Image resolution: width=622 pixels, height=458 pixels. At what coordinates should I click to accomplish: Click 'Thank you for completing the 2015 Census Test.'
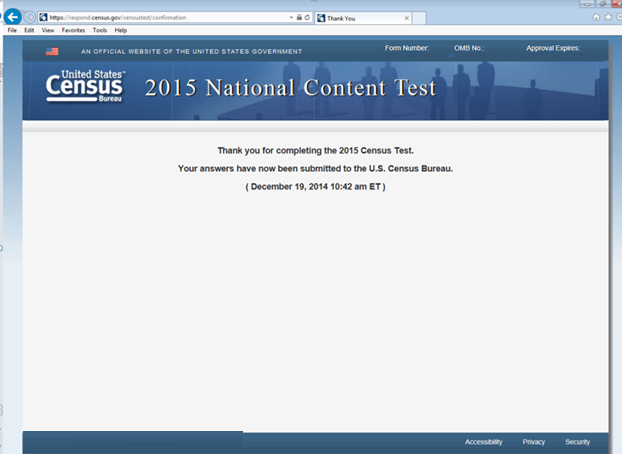(x=316, y=151)
